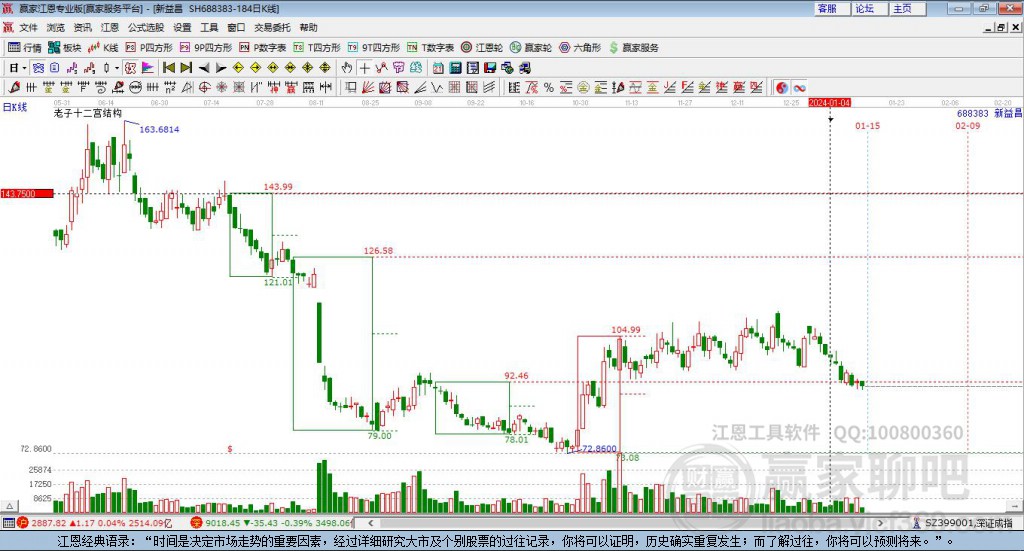
Task: Select the percent % retracement tool
Action: [x=549, y=87]
